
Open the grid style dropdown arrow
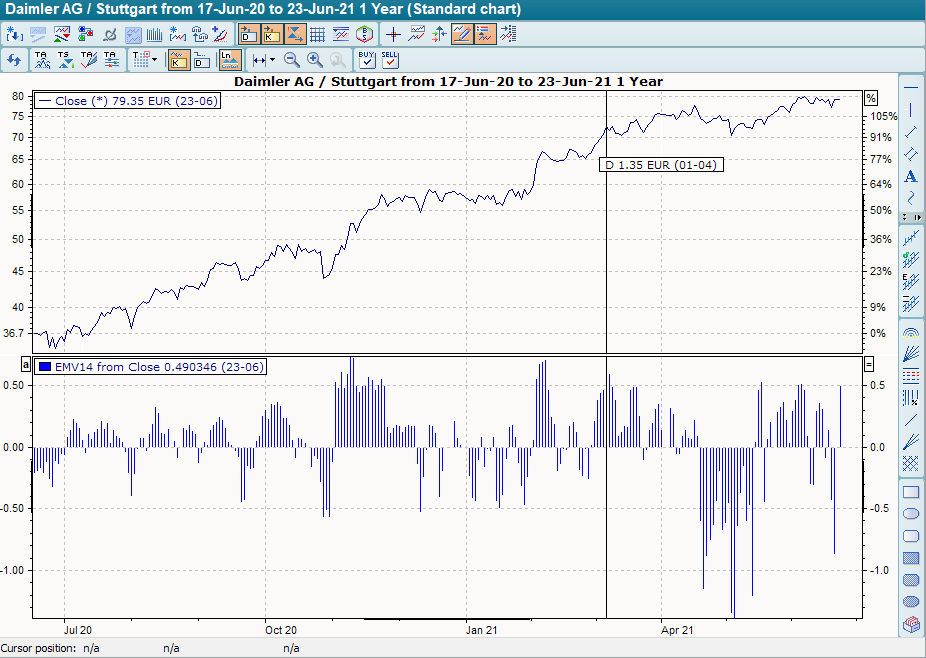[x=155, y=61]
